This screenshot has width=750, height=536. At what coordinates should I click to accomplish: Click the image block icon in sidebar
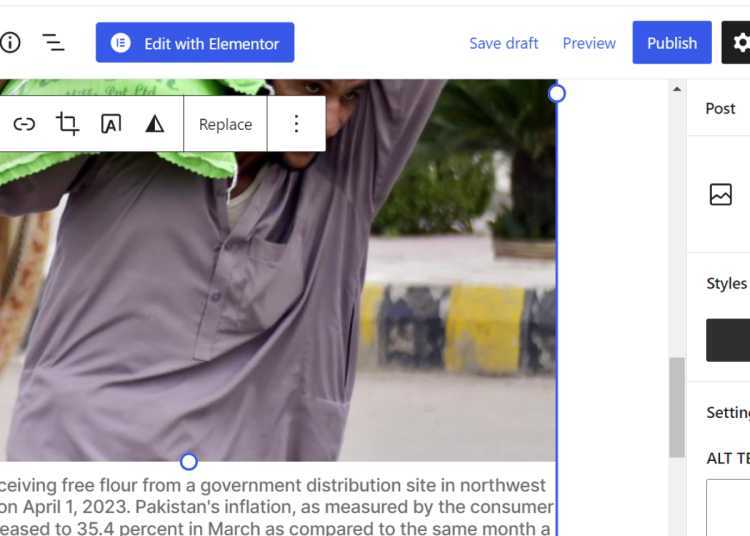pyautogui.click(x=721, y=195)
